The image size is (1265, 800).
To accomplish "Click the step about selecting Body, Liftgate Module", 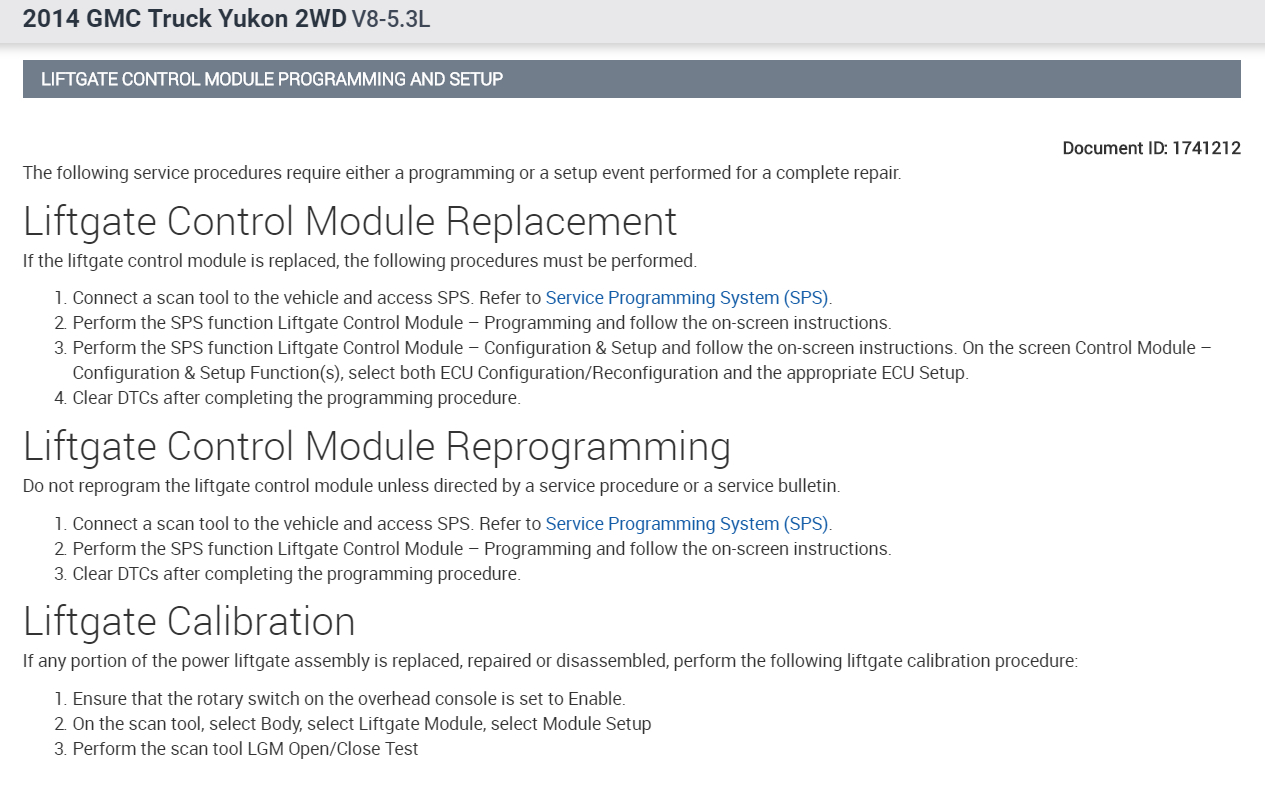I will [x=361, y=724].
